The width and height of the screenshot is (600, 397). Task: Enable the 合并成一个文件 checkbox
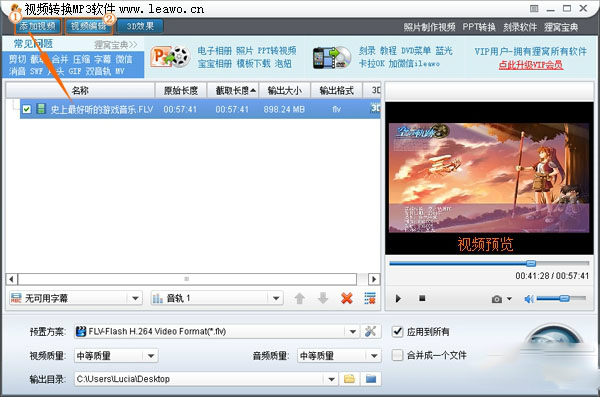398,355
